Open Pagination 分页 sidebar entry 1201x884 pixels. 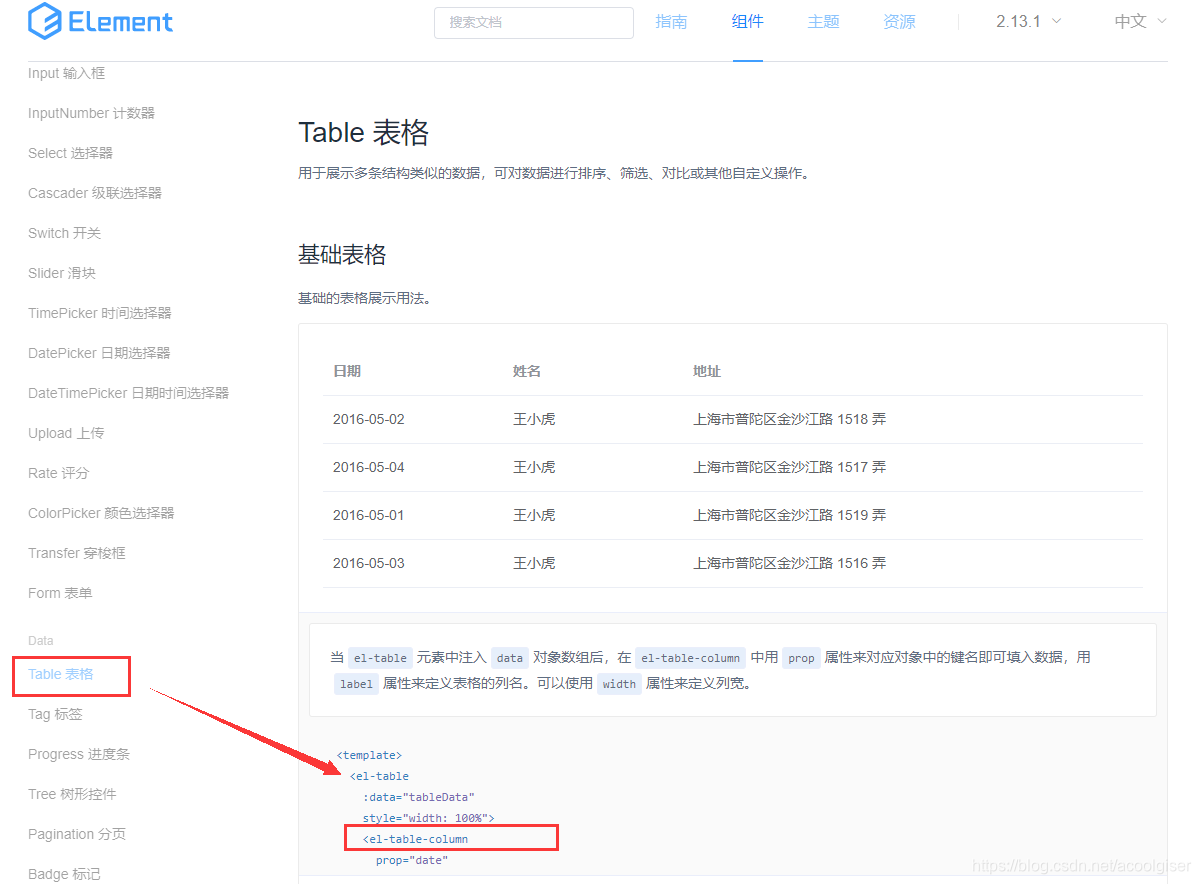point(77,834)
